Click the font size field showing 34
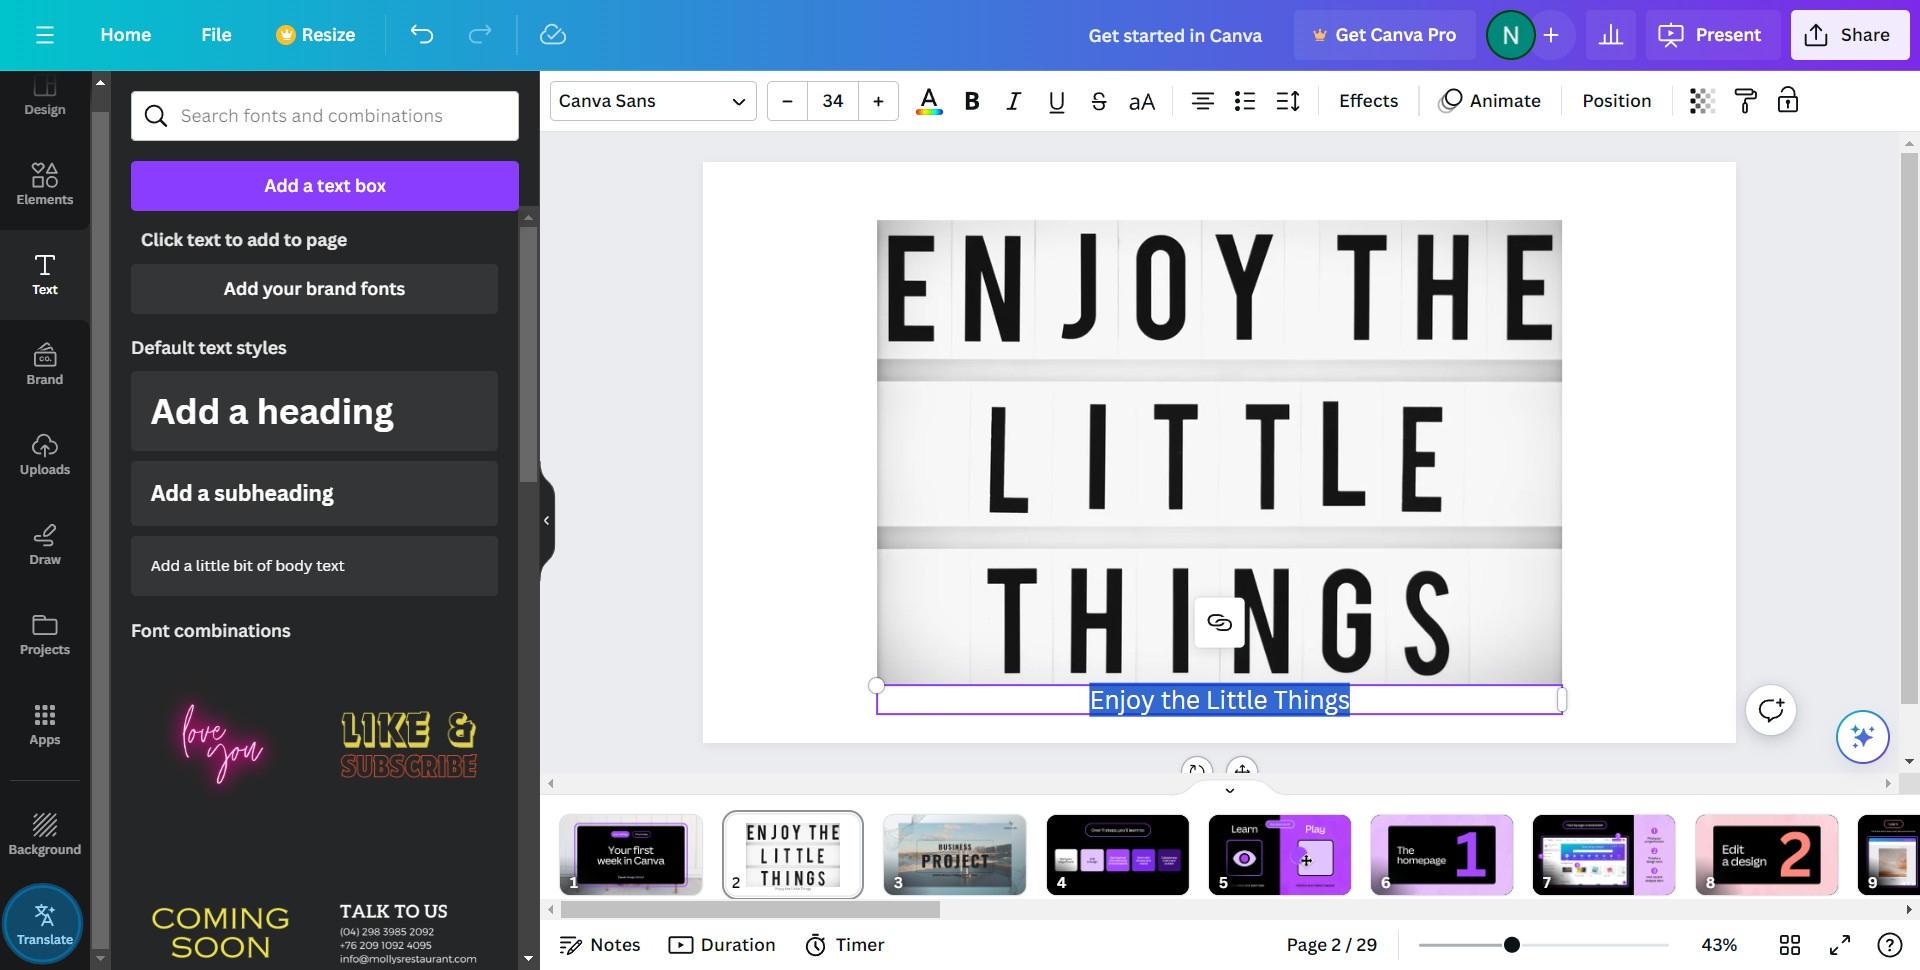 click(x=833, y=101)
